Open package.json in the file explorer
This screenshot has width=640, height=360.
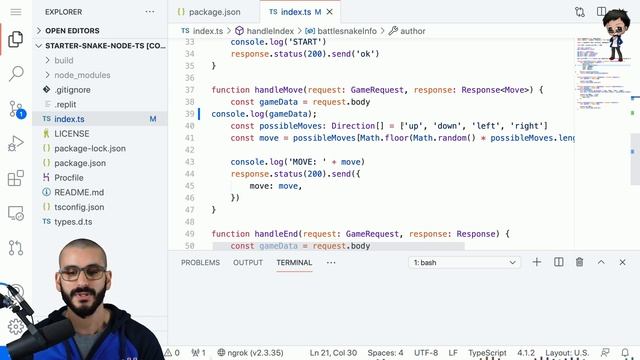click(x=100, y=163)
